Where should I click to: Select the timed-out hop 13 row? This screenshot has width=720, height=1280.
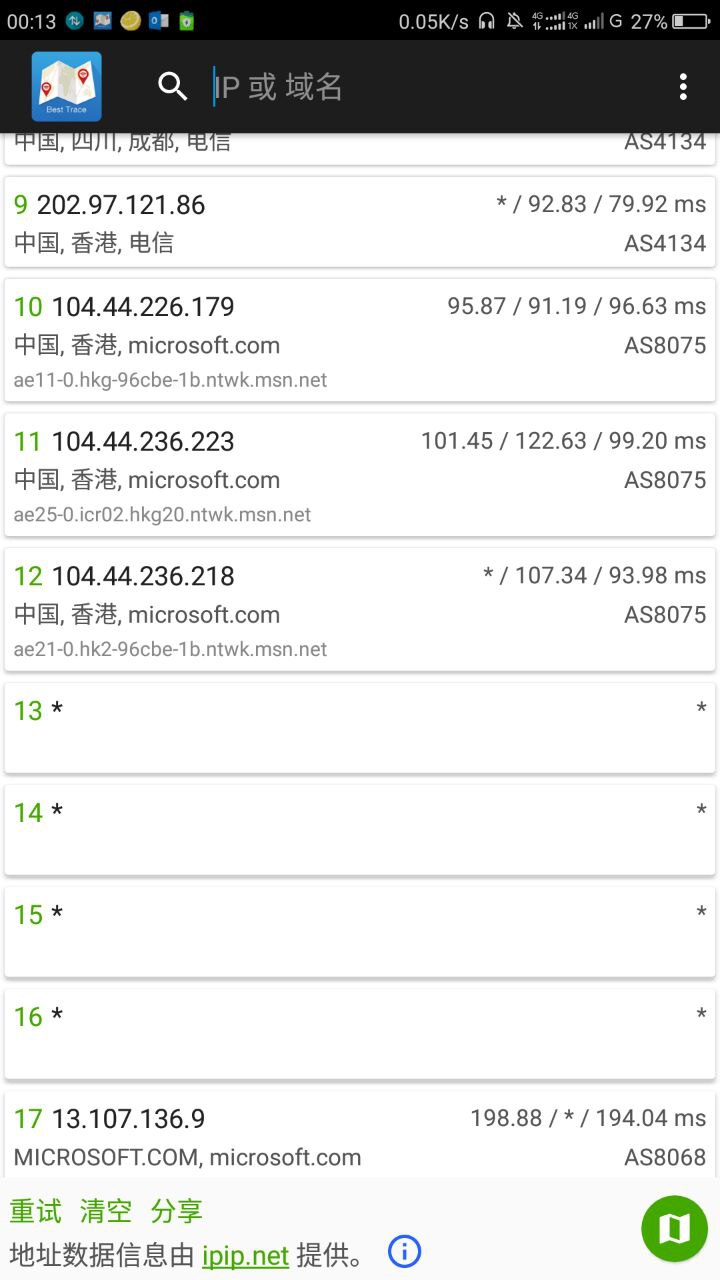[x=360, y=727]
